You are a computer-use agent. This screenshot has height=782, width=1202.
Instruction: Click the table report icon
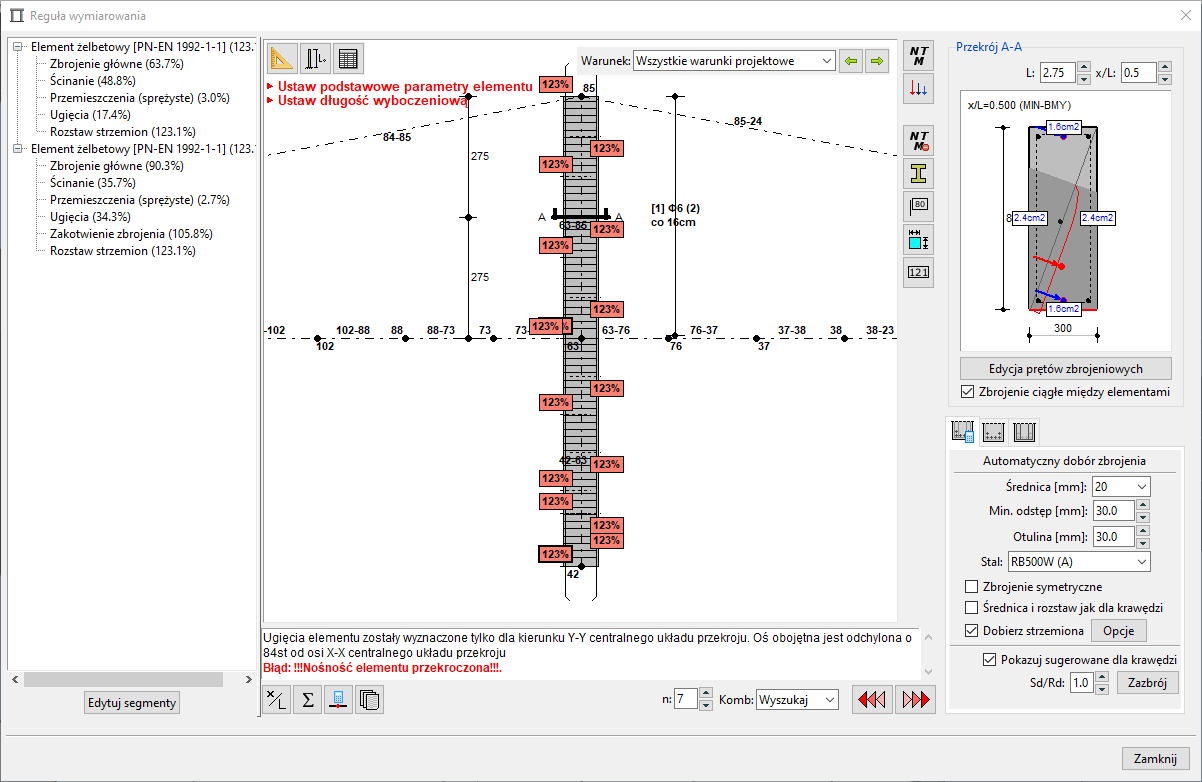click(348, 60)
